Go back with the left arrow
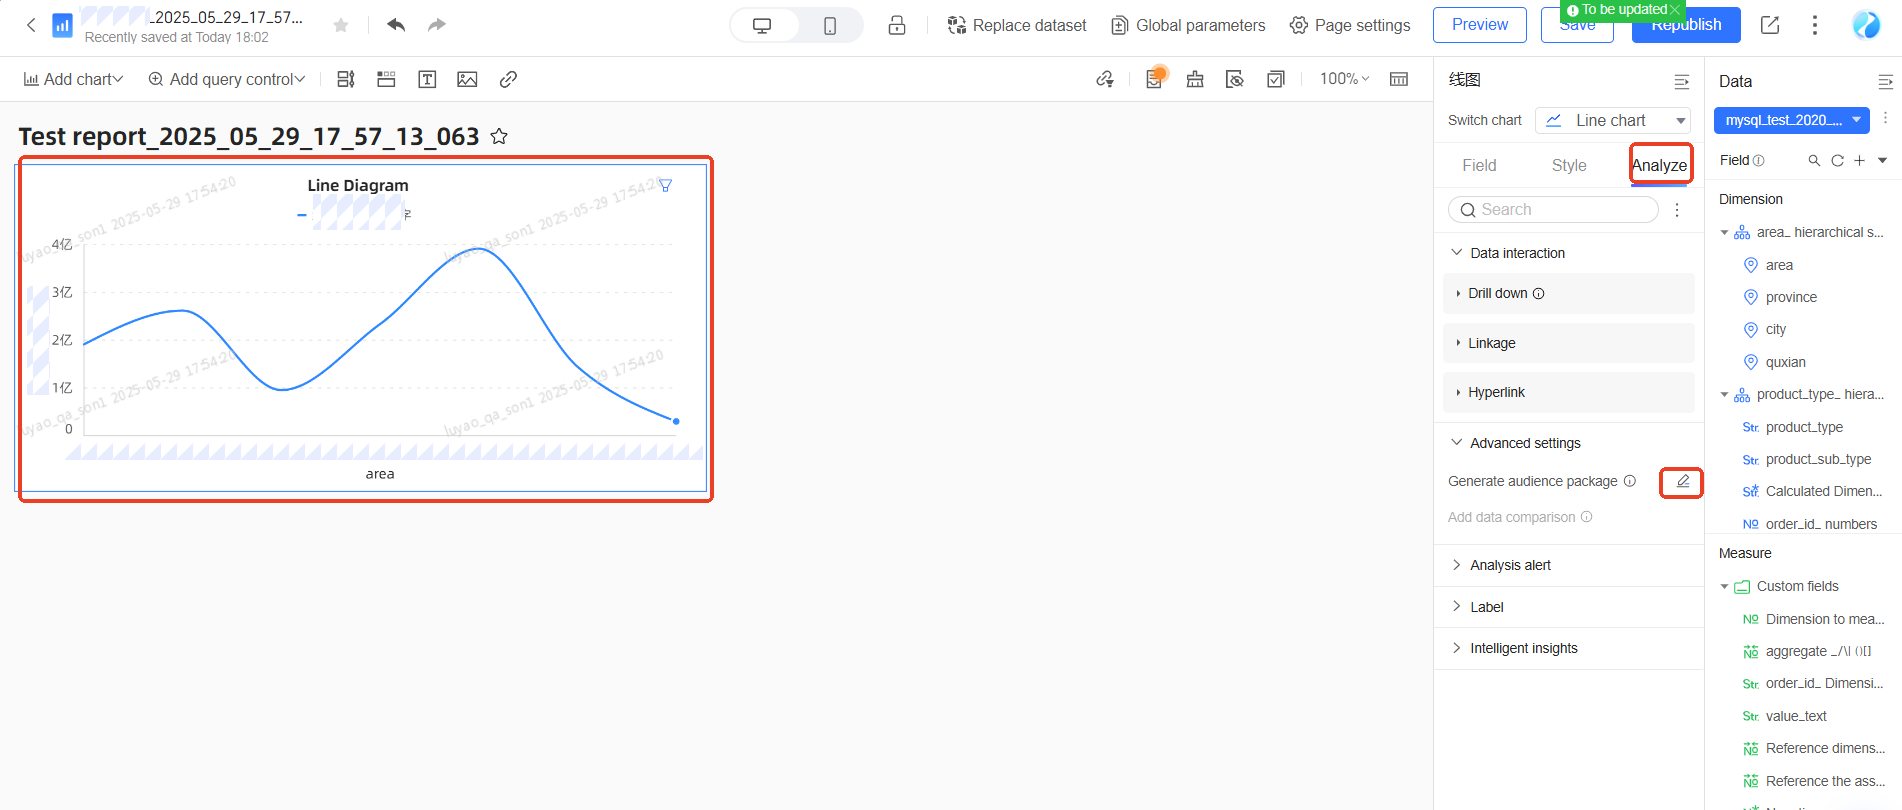The height and width of the screenshot is (810, 1902). pos(31,25)
